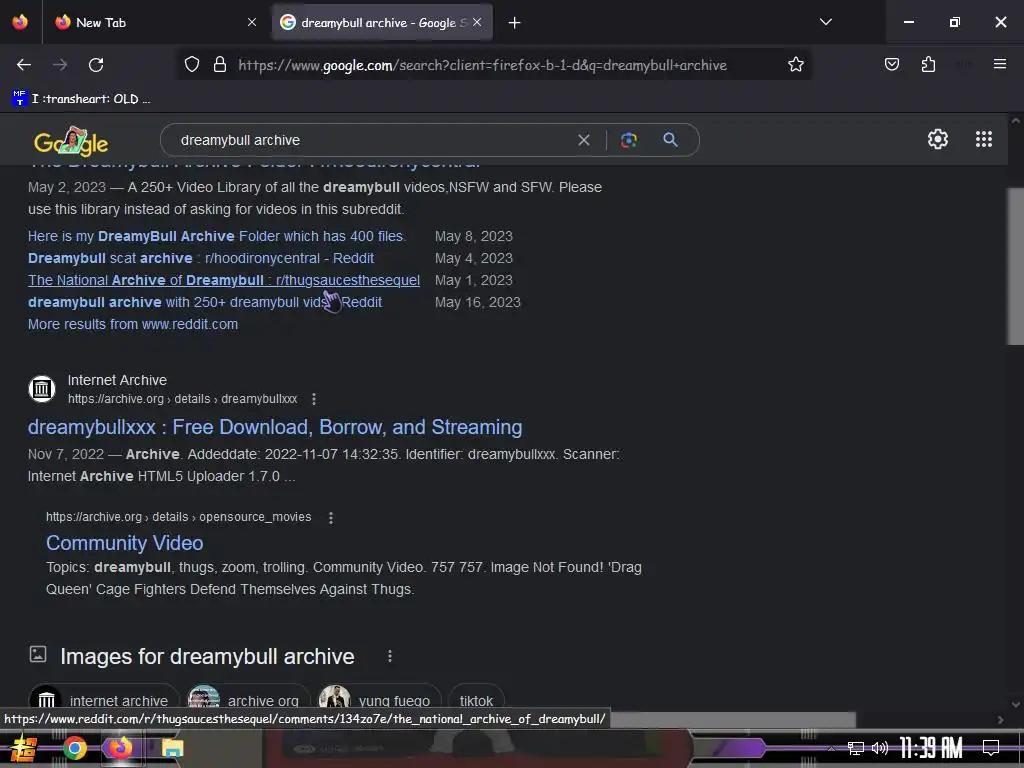Open options for the dreamybullxxx result

point(314,399)
